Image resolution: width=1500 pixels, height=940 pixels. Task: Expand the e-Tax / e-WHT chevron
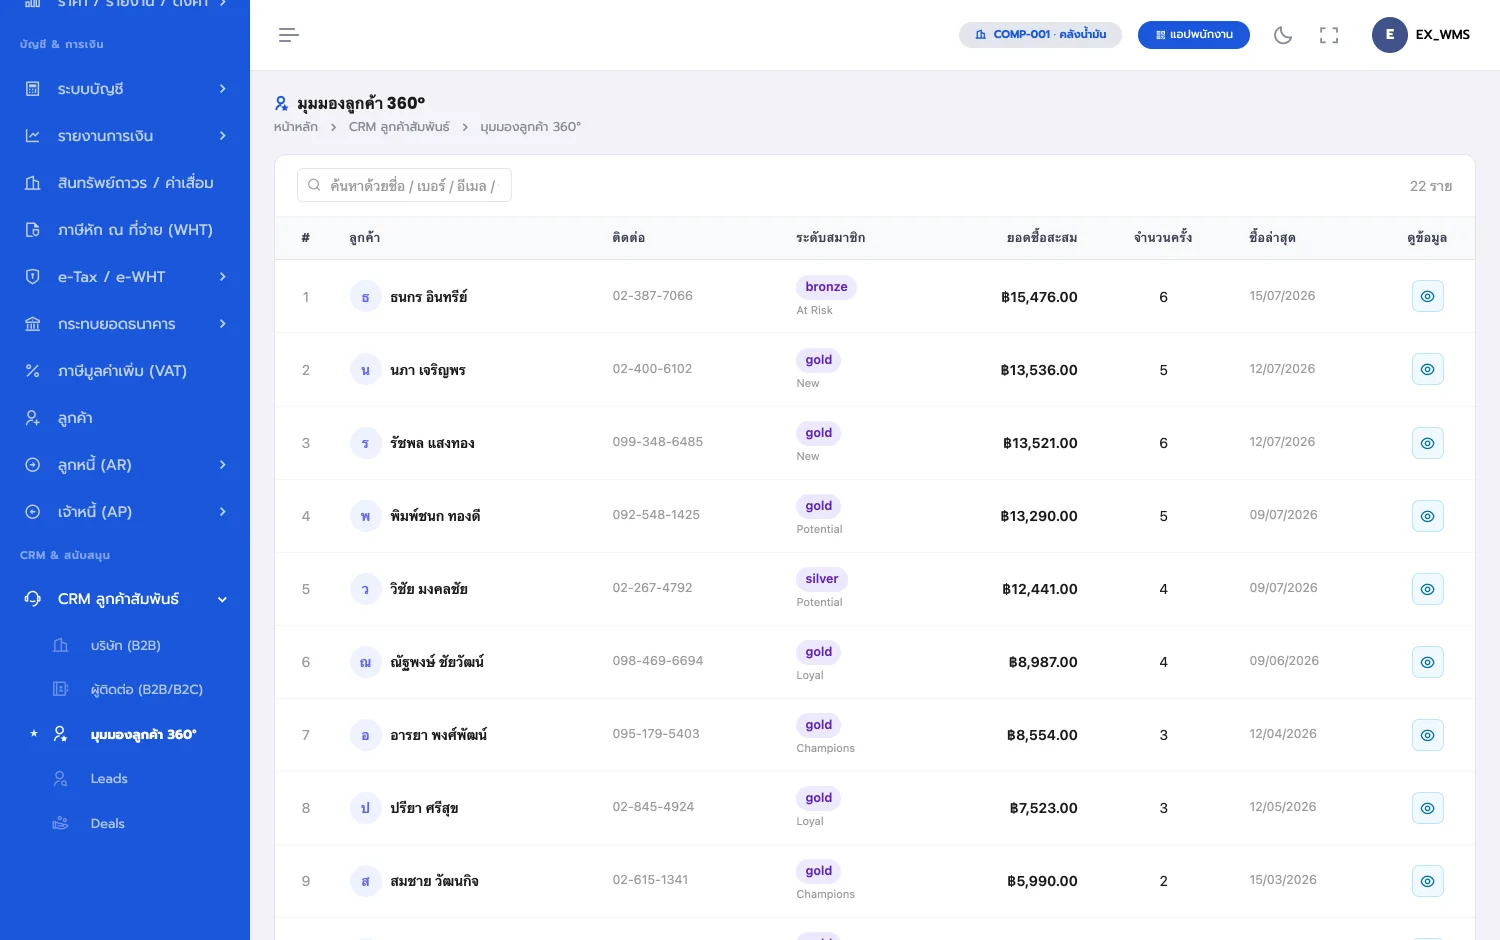click(x=222, y=277)
